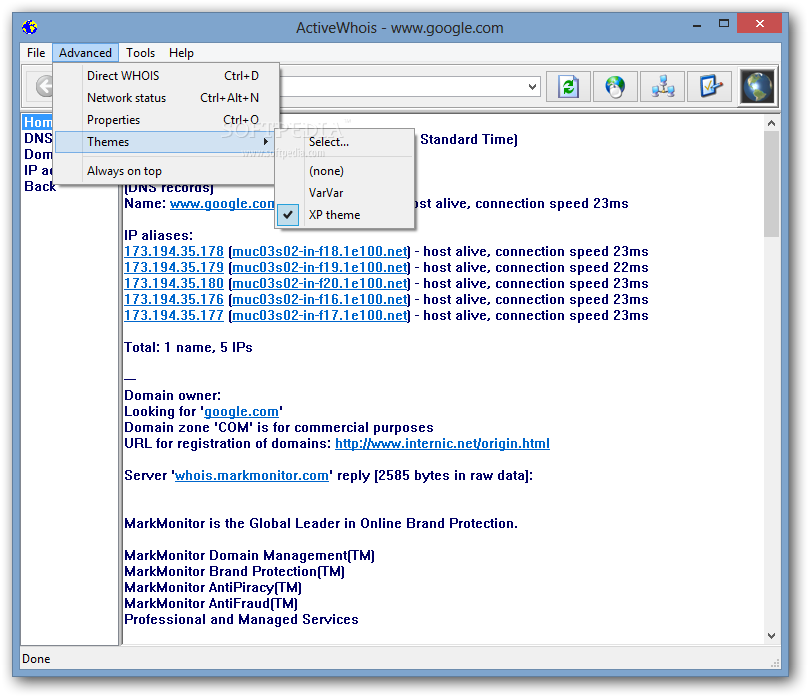
Task: Select the DNS item in the sidebar
Action: click(x=38, y=138)
